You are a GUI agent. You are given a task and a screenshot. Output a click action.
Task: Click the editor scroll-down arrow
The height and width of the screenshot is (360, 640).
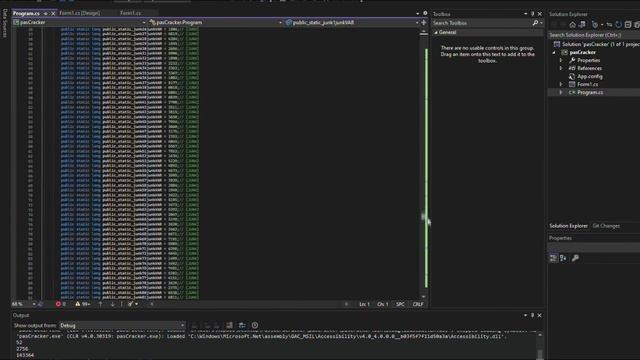pyautogui.click(x=424, y=297)
